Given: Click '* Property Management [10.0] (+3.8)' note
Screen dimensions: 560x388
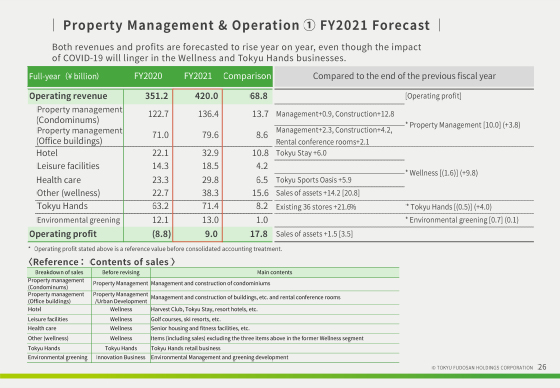Looking at the screenshot, I should click(463, 125).
